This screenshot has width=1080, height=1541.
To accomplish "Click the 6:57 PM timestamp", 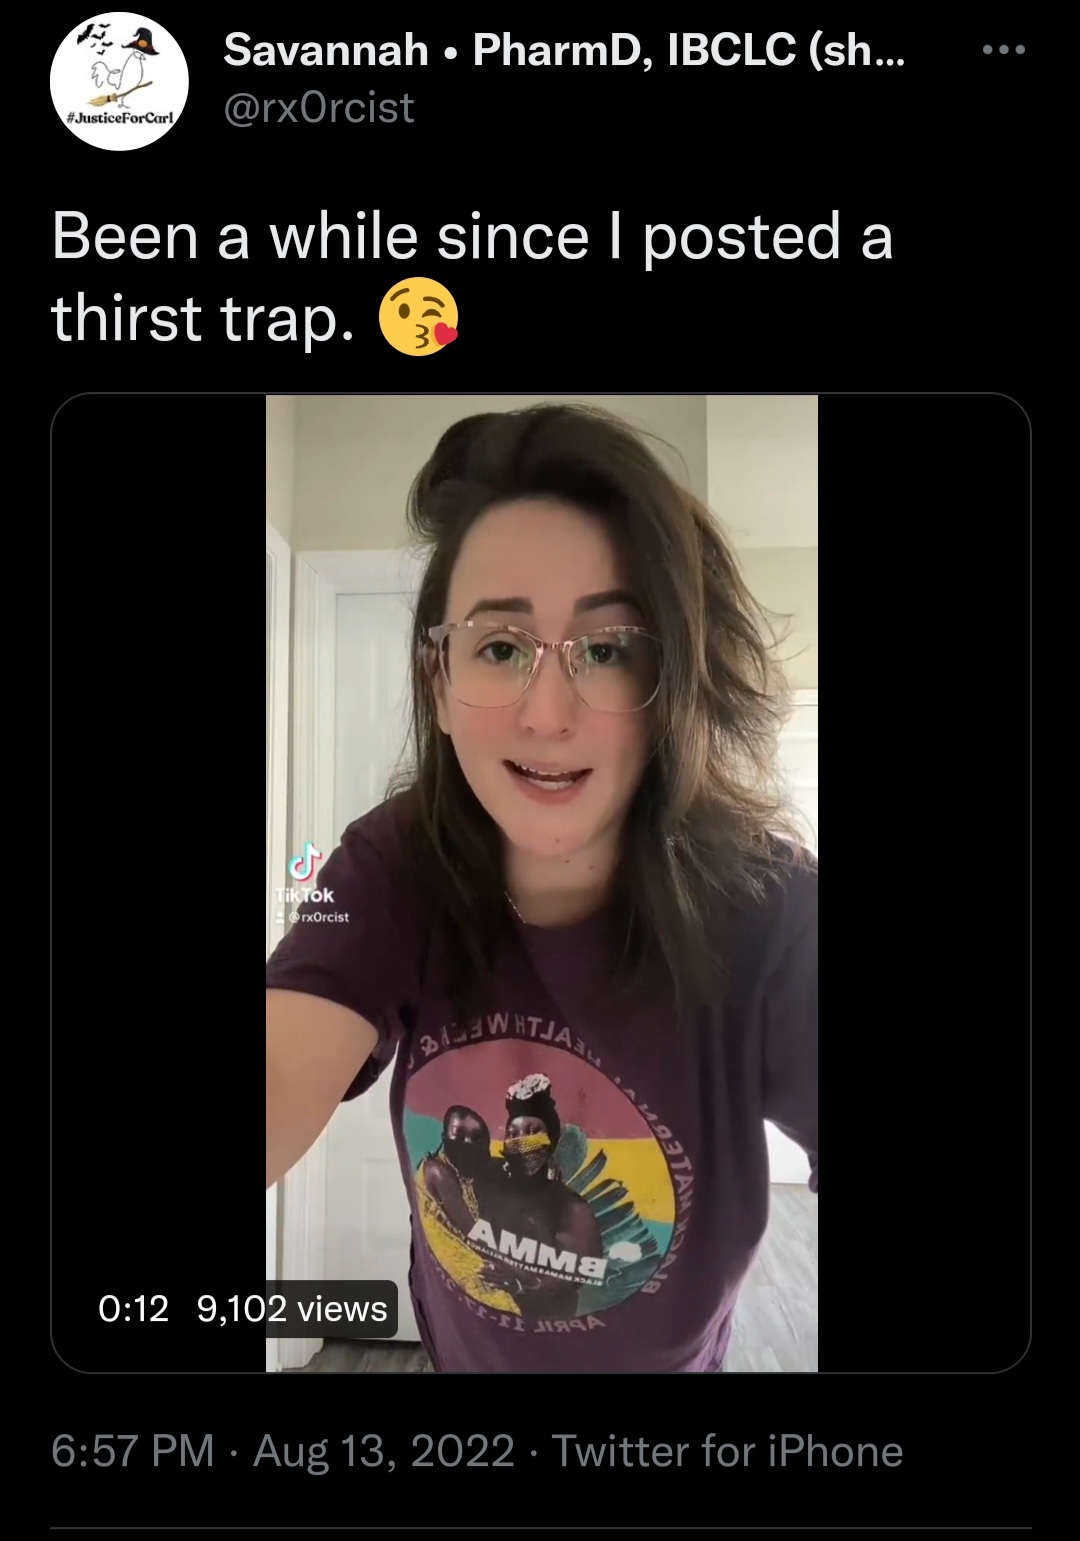I will [x=133, y=1451].
